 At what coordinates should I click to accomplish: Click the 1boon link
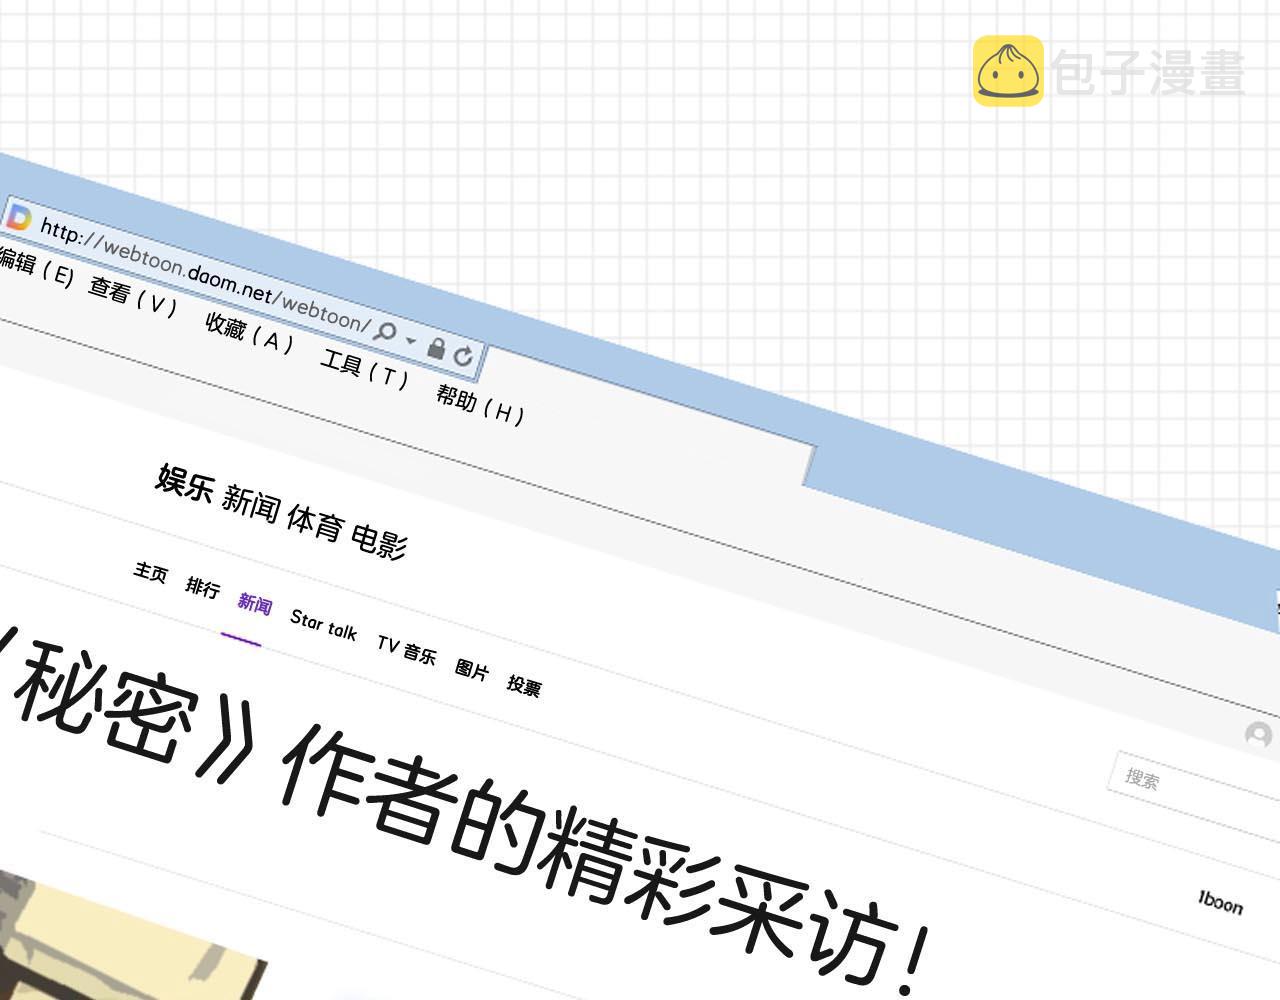coord(1220,902)
